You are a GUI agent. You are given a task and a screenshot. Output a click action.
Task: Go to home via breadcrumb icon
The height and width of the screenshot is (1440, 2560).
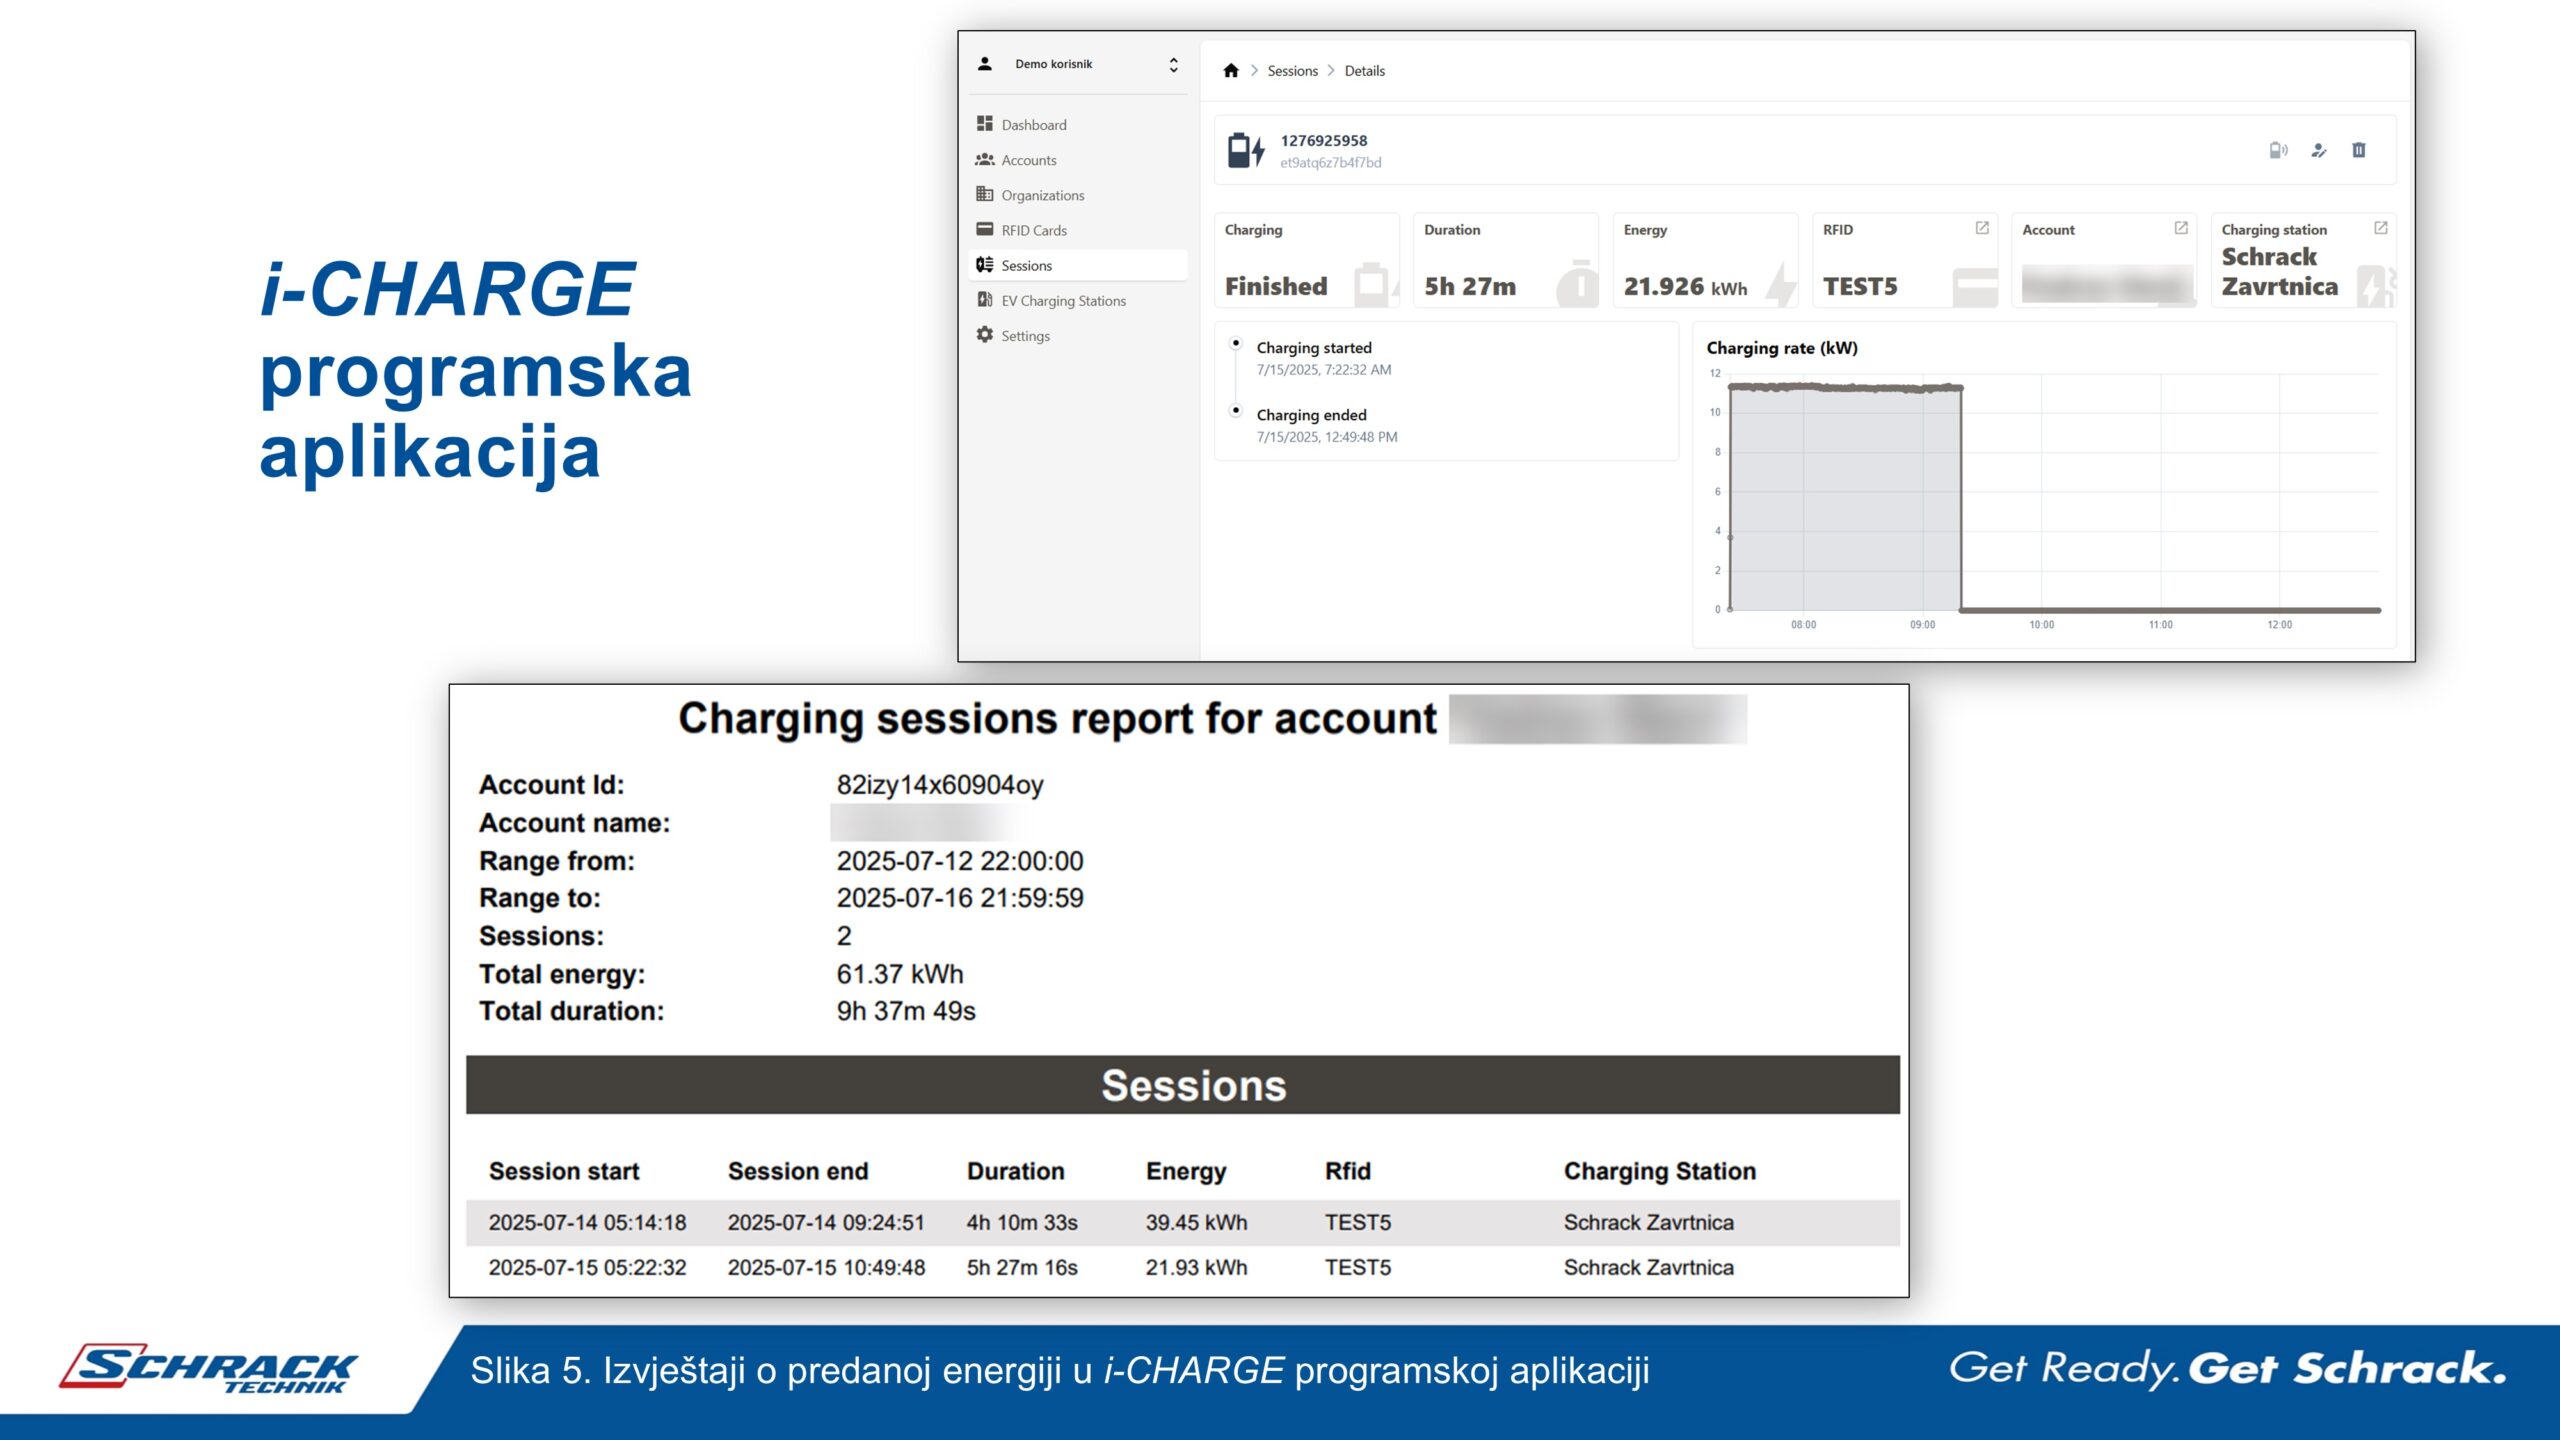[x=1231, y=70]
